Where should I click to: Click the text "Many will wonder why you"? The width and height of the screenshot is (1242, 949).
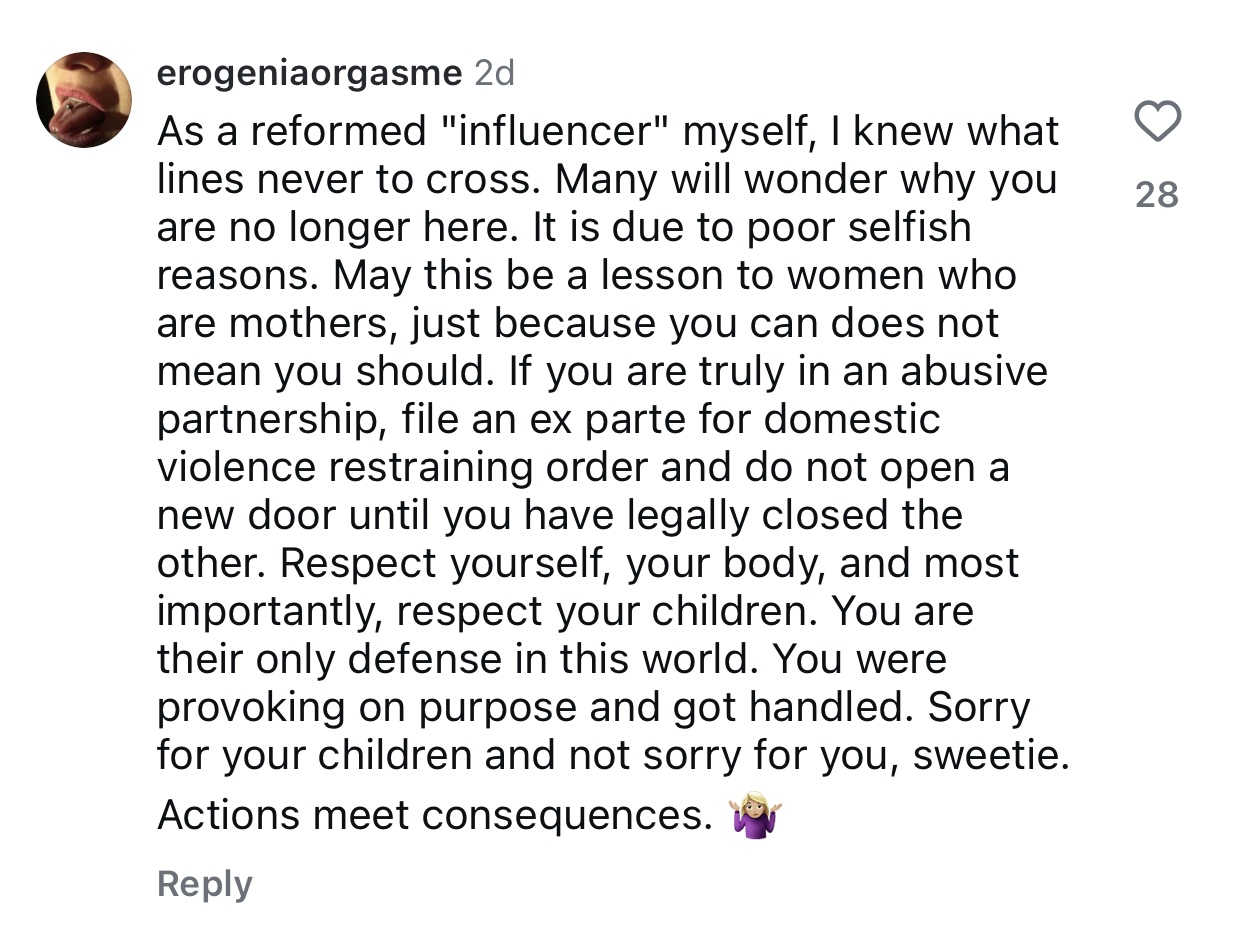[806, 180]
